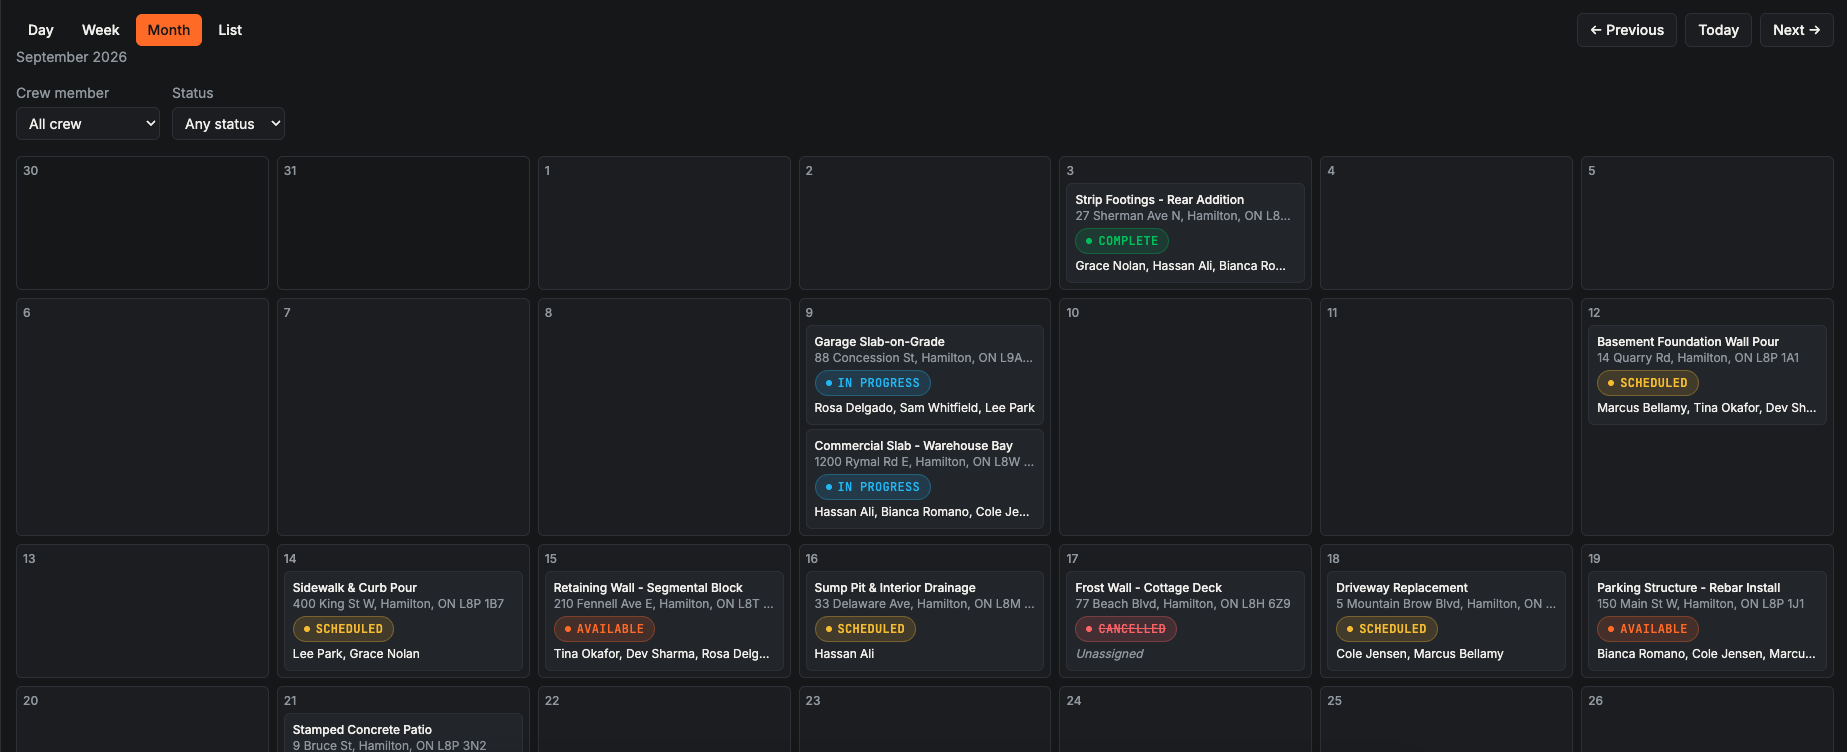
Task: Advance with the Next button
Action: coord(1796,30)
